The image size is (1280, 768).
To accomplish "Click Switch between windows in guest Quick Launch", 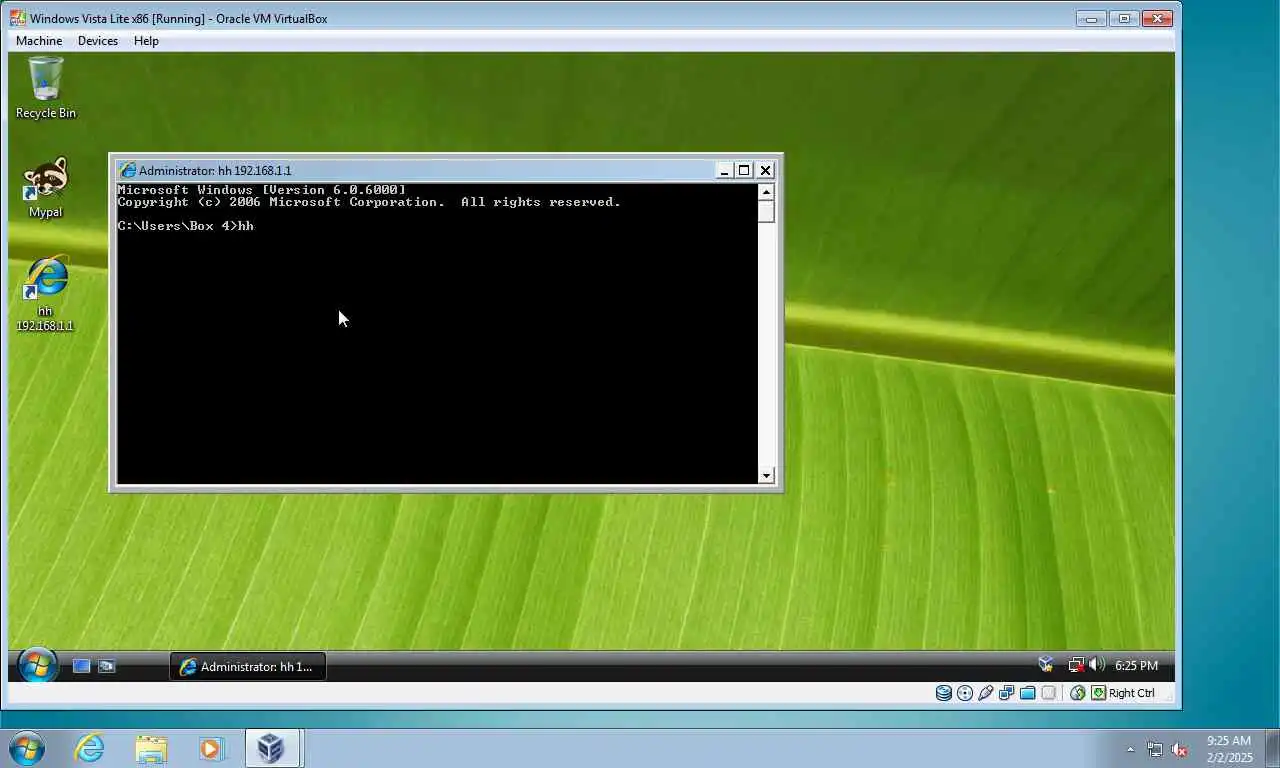I will click(106, 666).
